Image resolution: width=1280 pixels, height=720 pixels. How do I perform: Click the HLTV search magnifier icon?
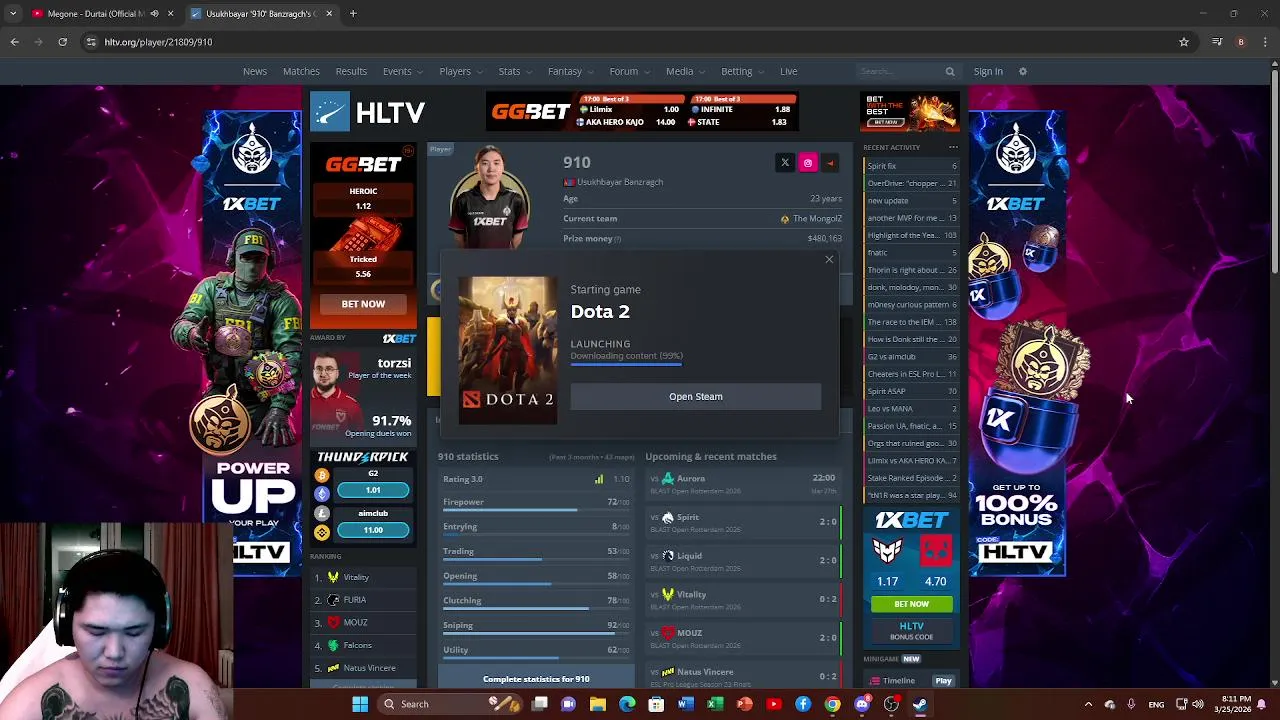click(950, 71)
